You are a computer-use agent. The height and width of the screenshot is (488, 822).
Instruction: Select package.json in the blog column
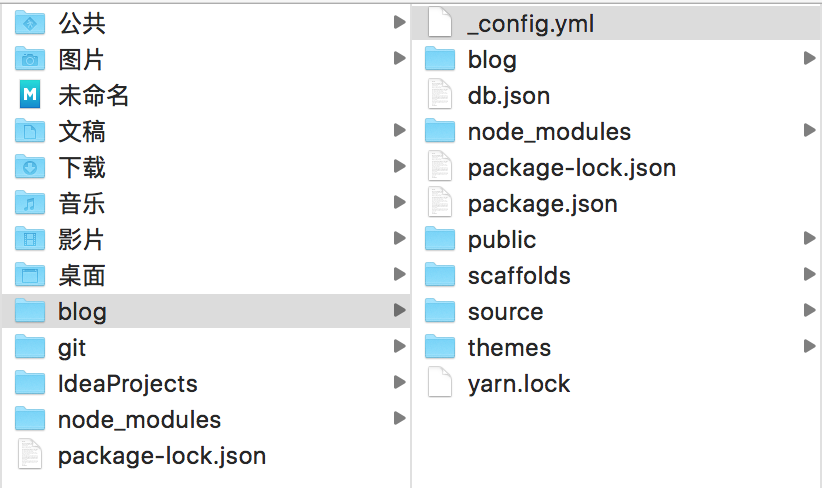542,203
